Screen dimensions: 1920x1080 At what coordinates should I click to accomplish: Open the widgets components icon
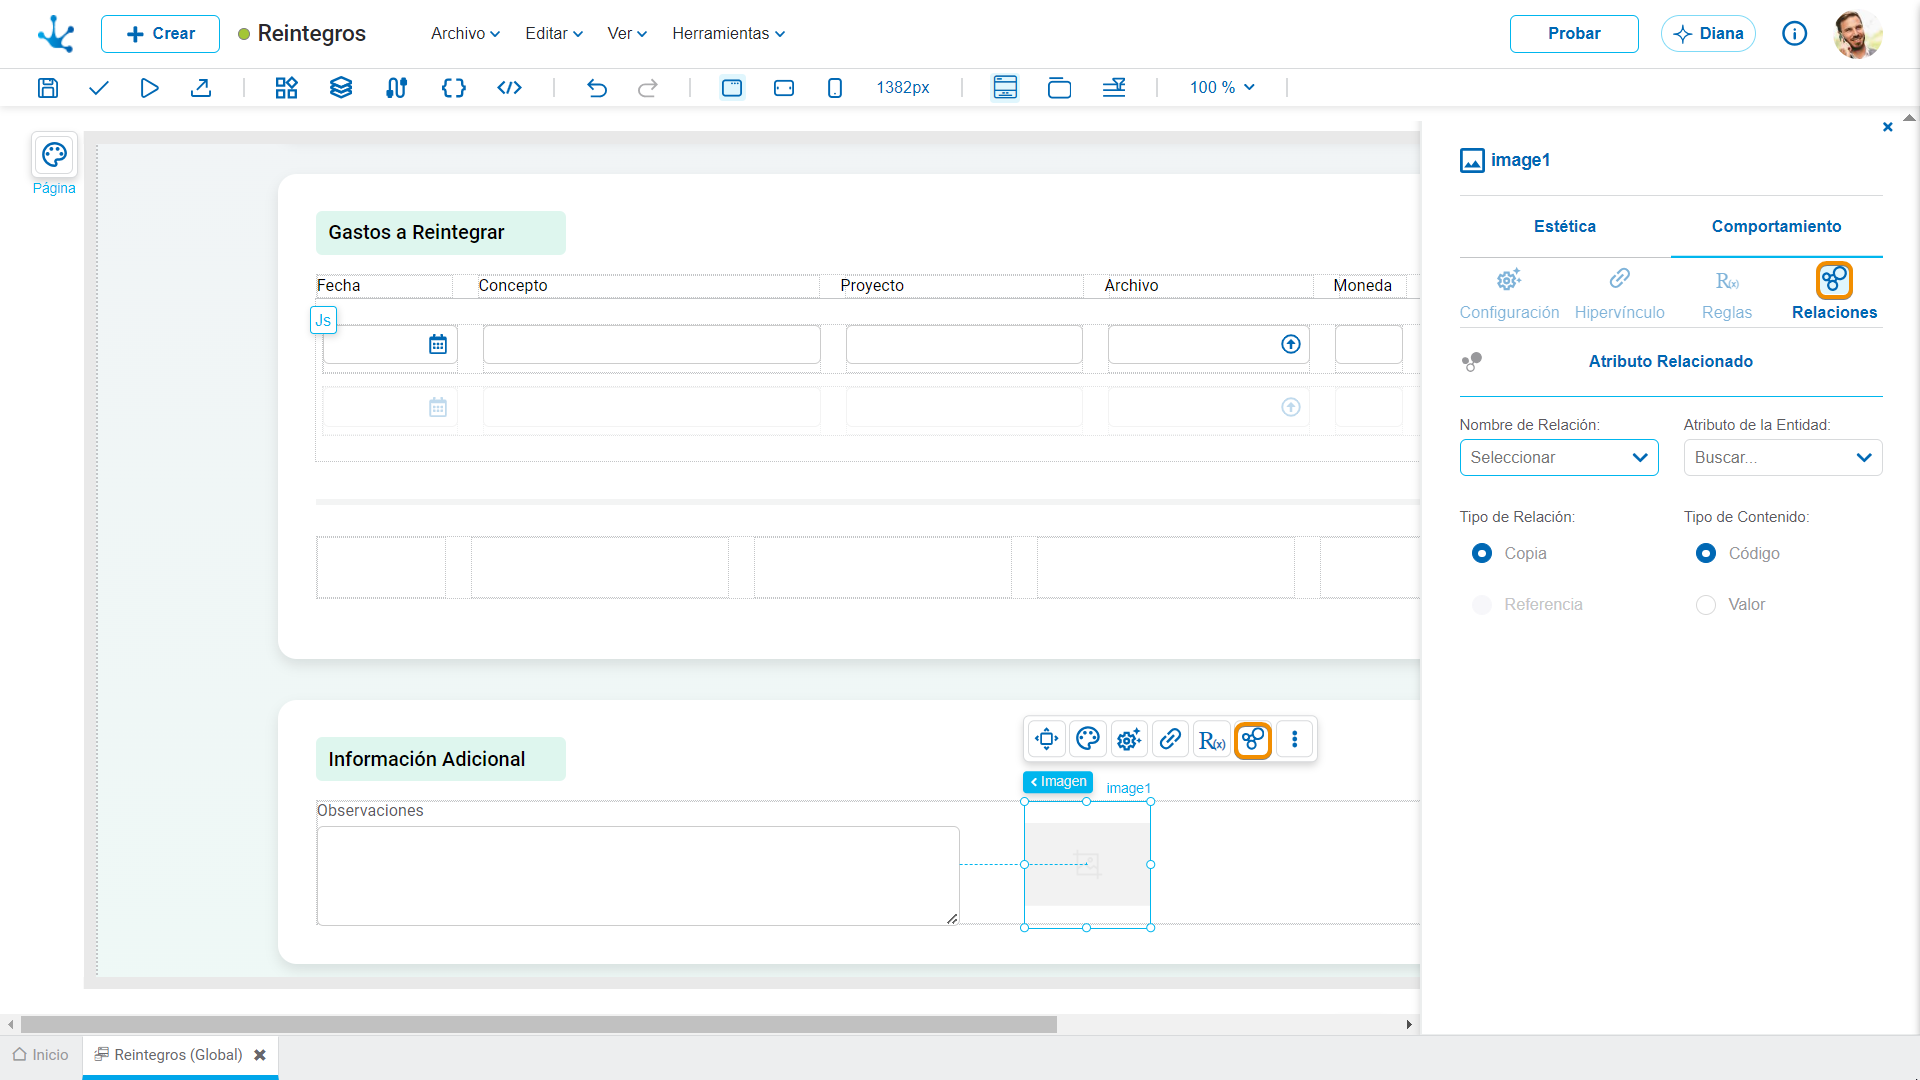pyautogui.click(x=287, y=88)
